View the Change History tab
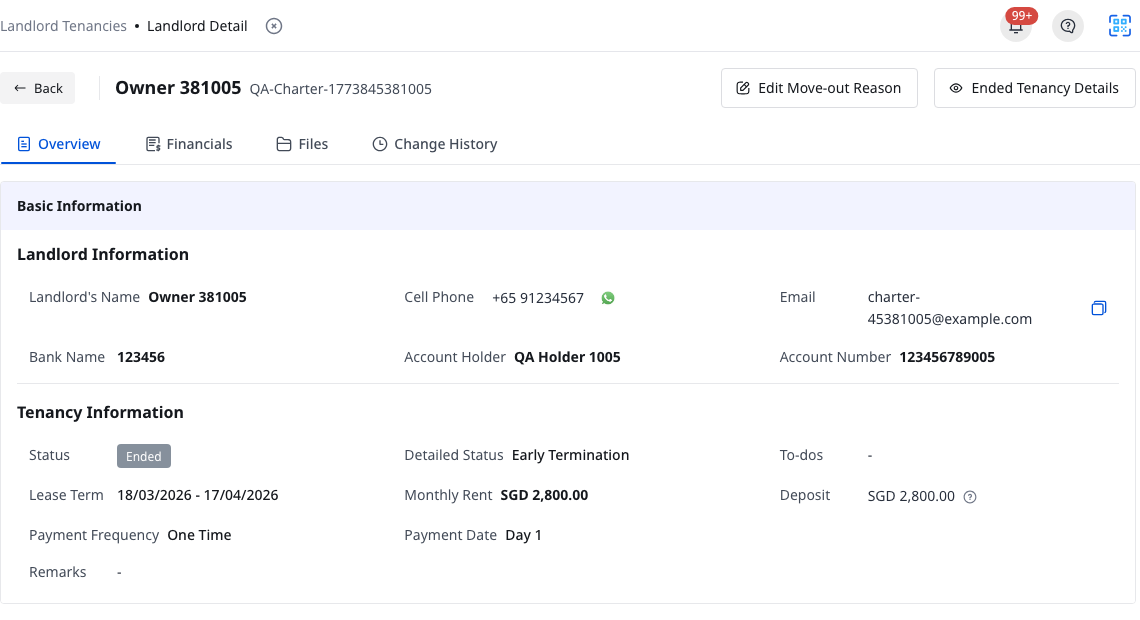The image size is (1140, 620). [x=435, y=144]
